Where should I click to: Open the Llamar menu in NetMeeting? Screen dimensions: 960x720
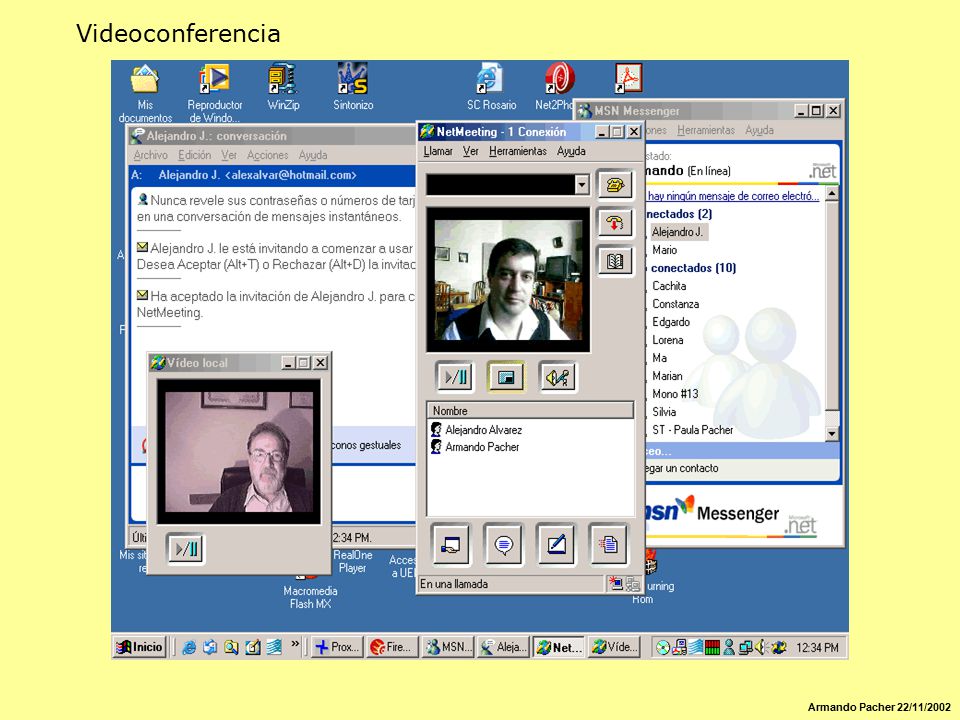[438, 151]
